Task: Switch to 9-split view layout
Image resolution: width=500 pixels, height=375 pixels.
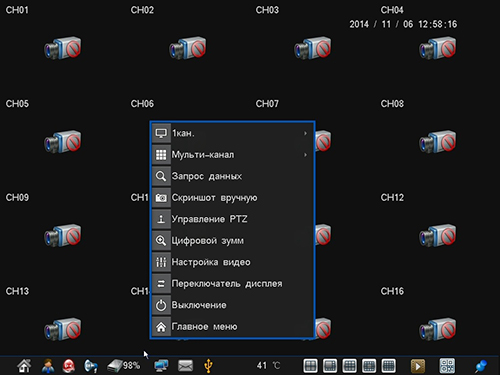Action: click(350, 366)
